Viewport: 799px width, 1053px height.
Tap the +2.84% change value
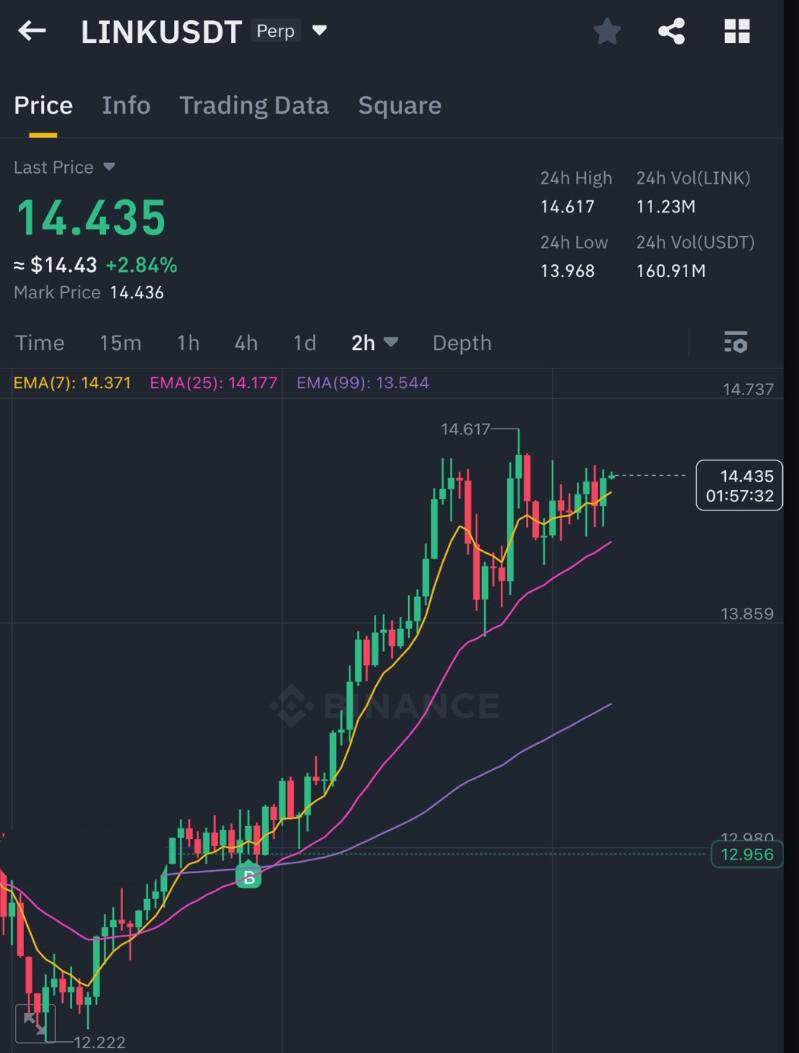[x=142, y=265]
